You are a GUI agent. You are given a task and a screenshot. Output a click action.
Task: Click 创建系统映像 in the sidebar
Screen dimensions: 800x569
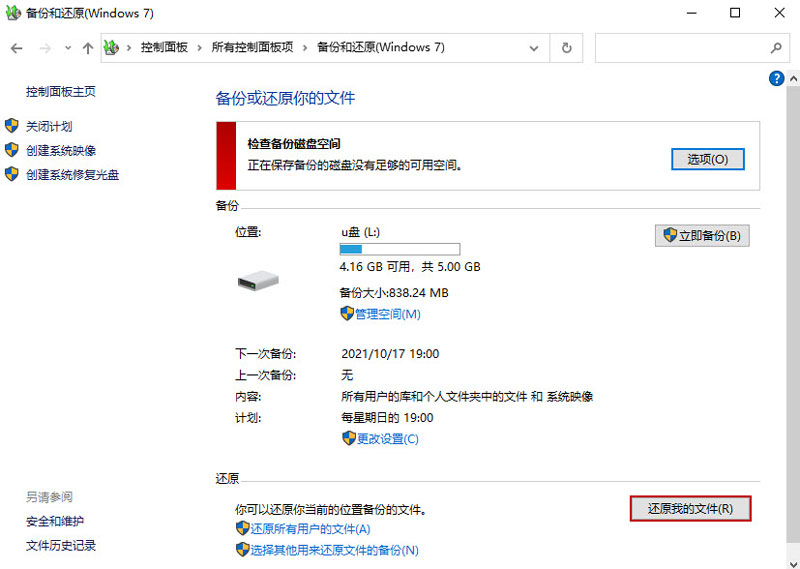tap(61, 151)
